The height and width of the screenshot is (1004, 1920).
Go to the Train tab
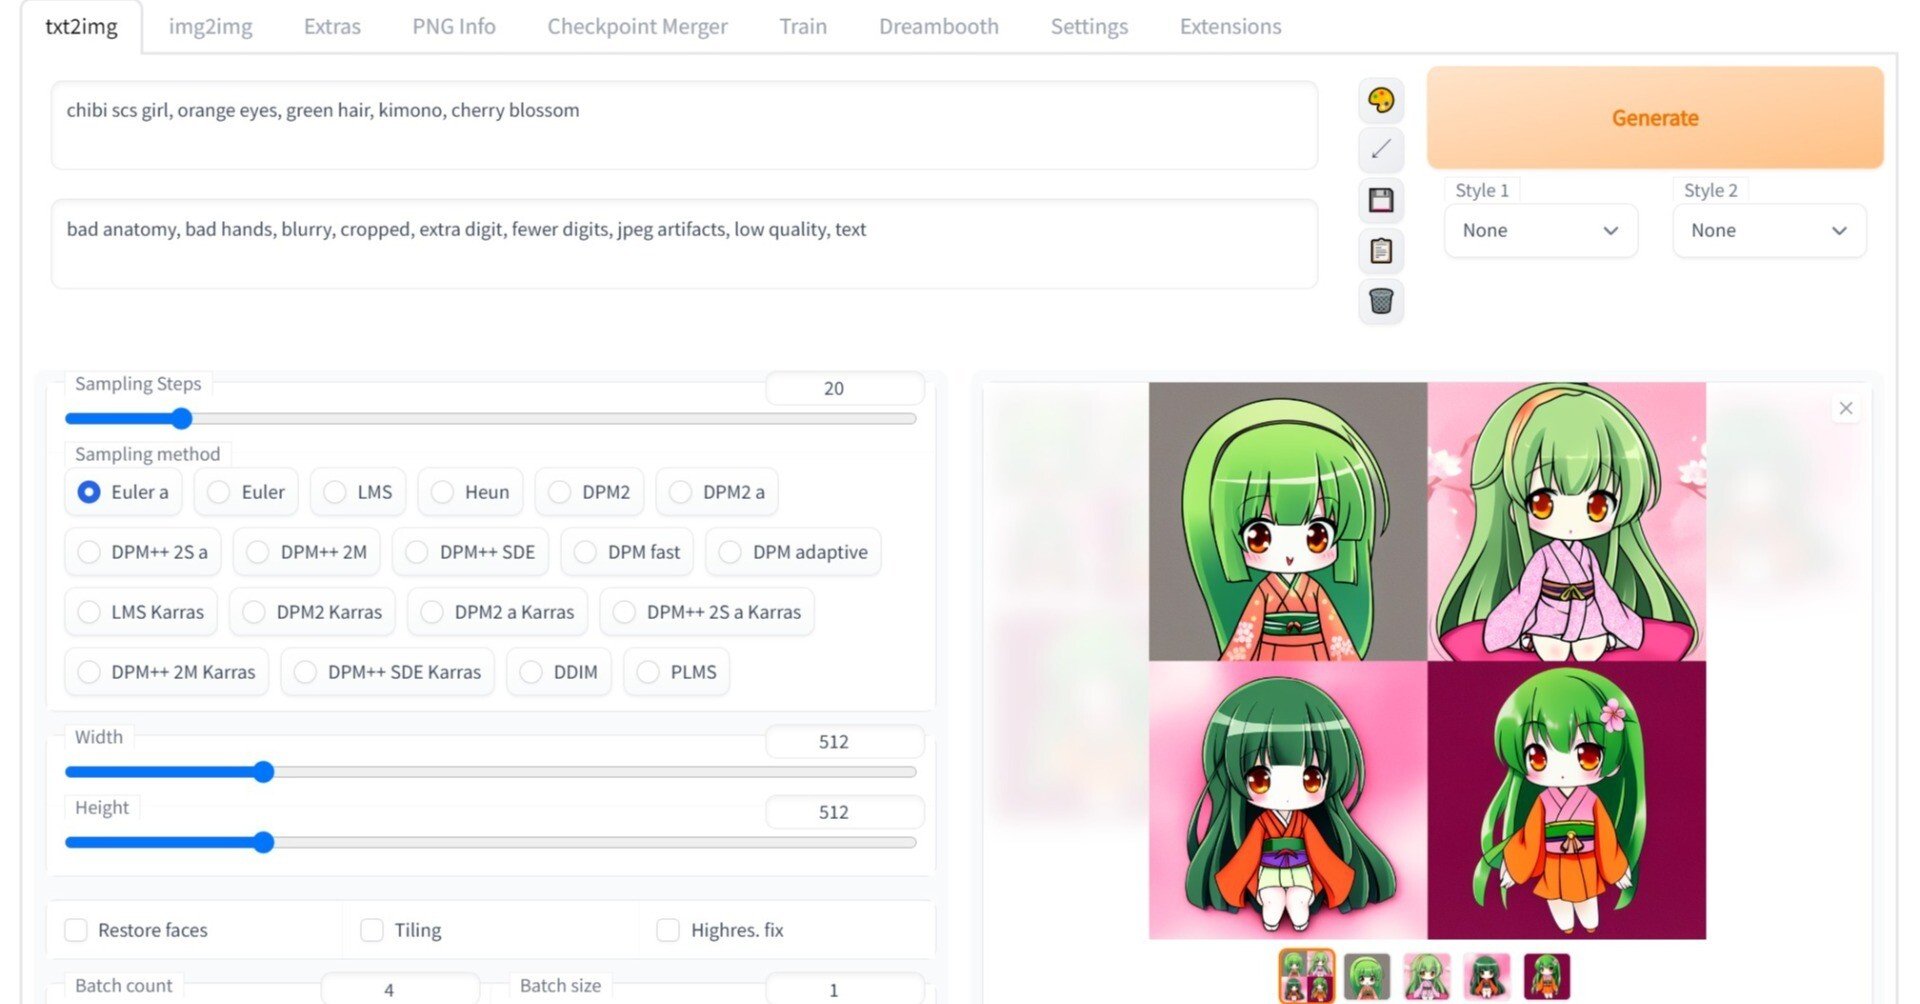point(803,27)
